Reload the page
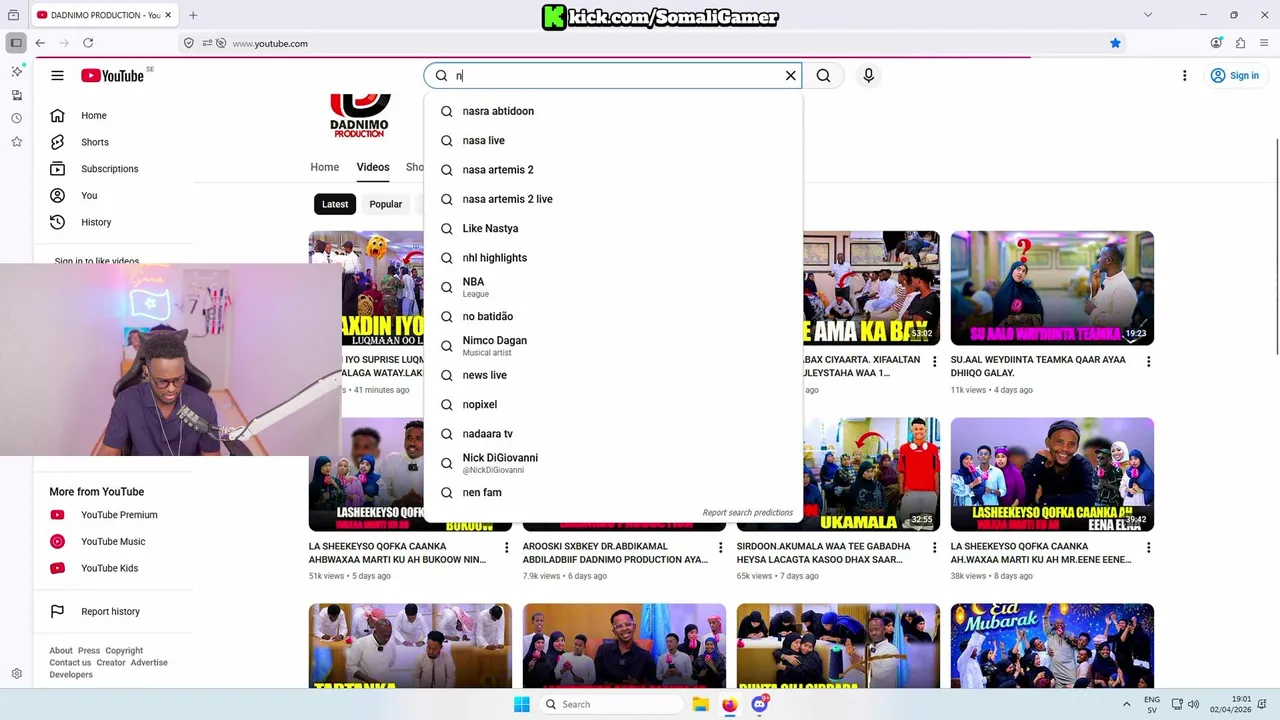Viewport: 1280px width, 720px height. point(88,43)
